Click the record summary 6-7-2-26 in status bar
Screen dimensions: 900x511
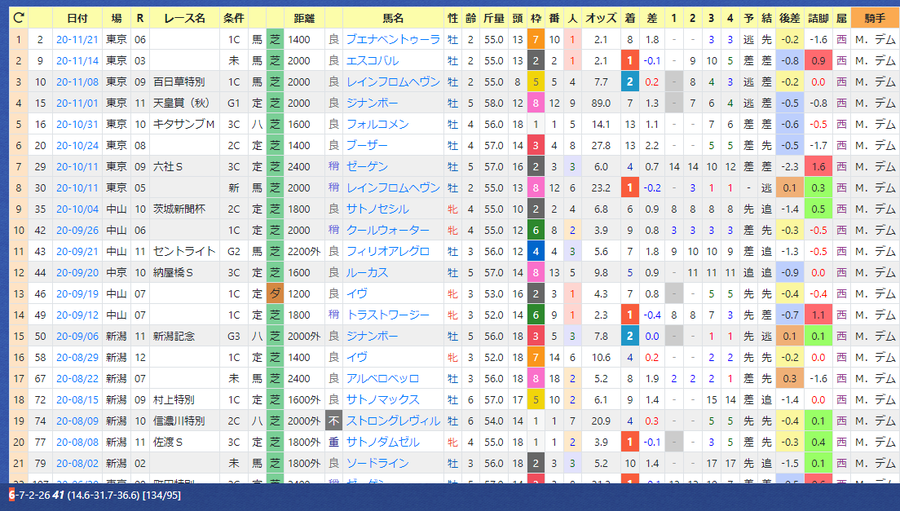tap(29, 495)
